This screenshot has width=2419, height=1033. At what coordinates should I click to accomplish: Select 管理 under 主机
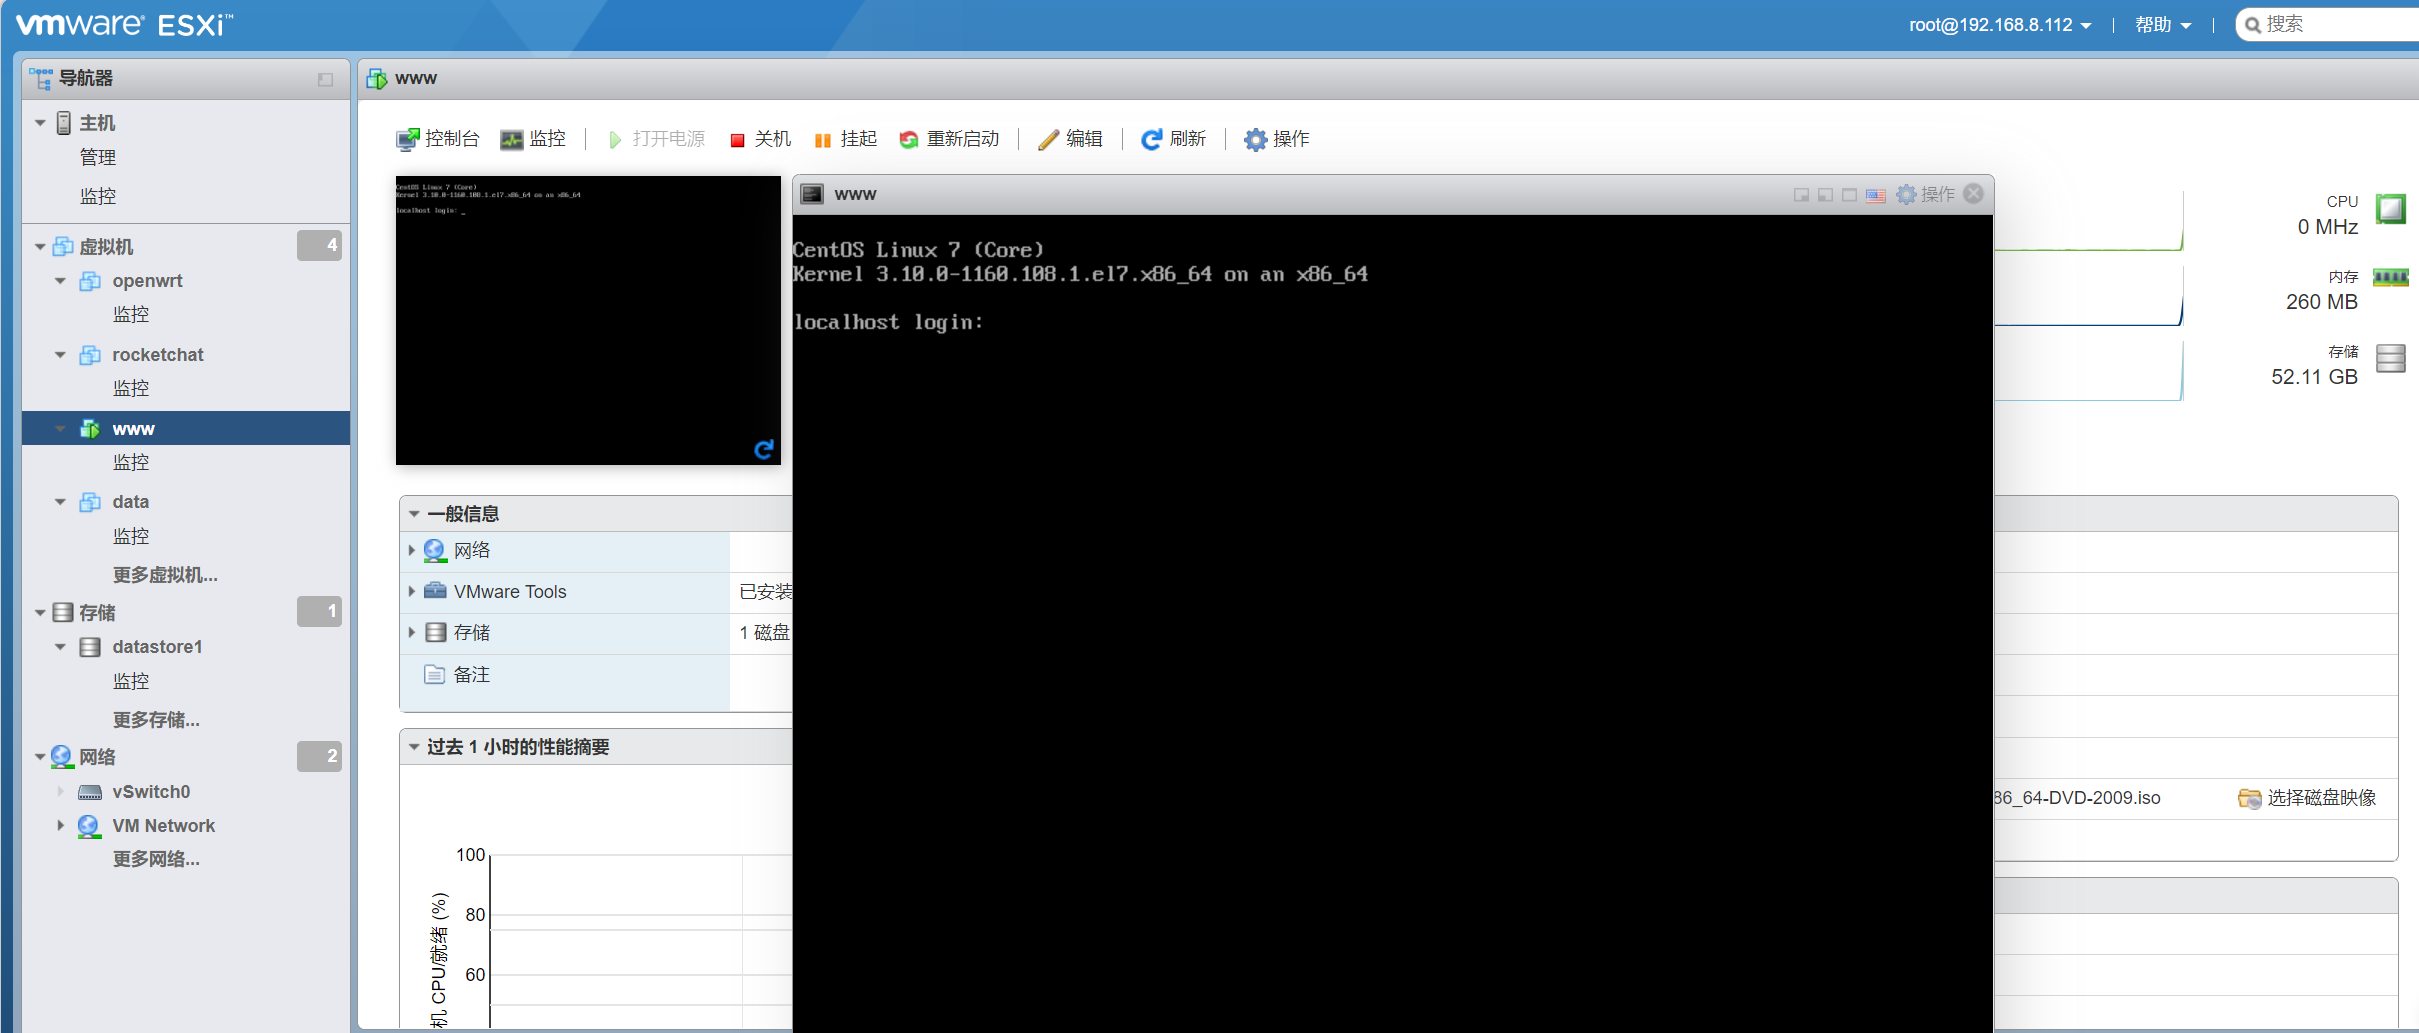click(x=98, y=157)
